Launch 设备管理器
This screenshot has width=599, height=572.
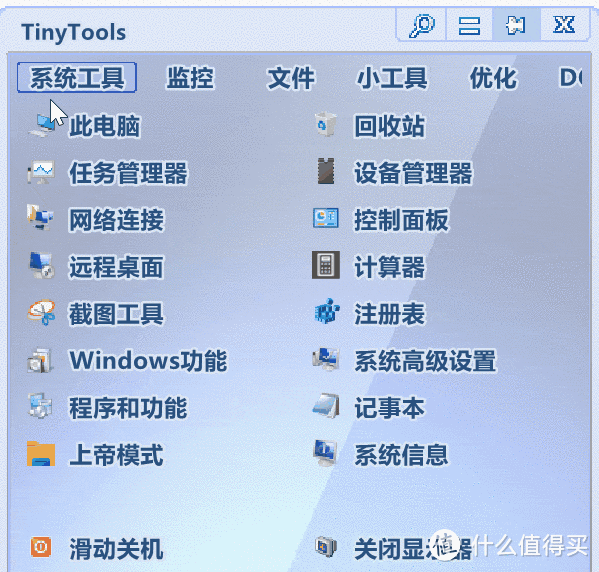414,173
